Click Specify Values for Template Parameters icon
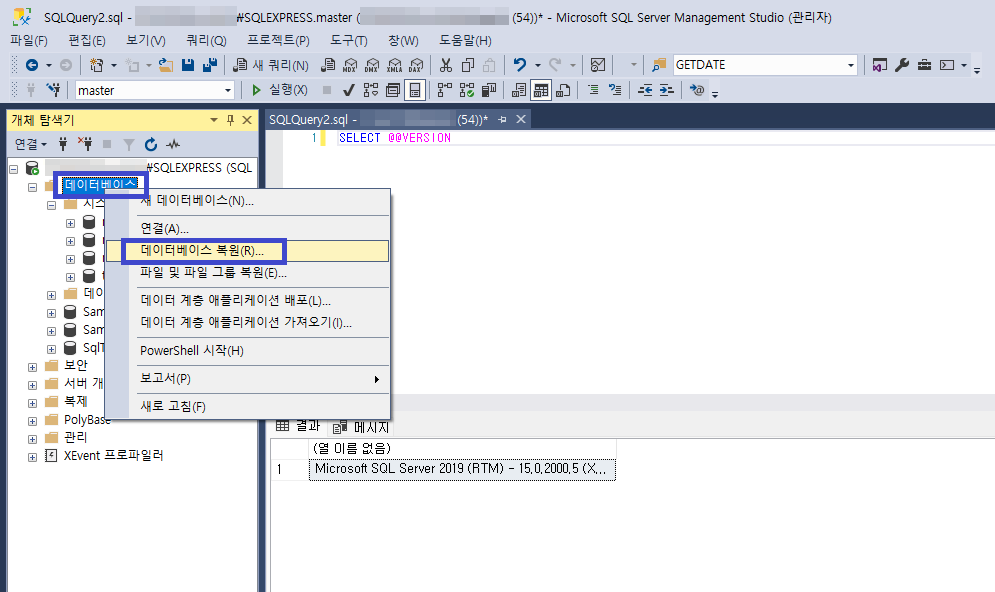The width and height of the screenshot is (995, 592). coord(697,90)
